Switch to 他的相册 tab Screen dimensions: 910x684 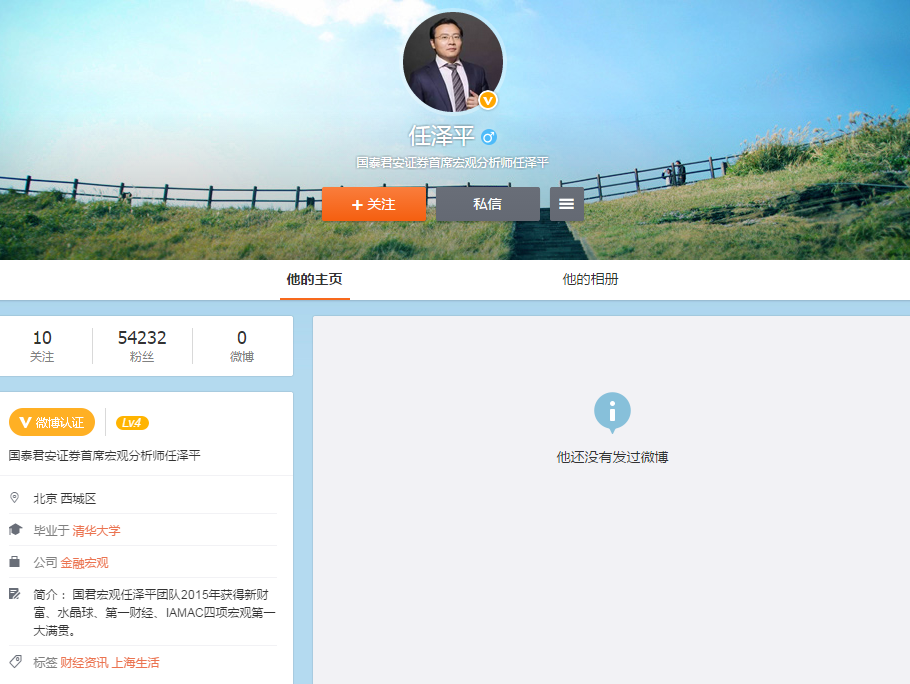click(590, 280)
